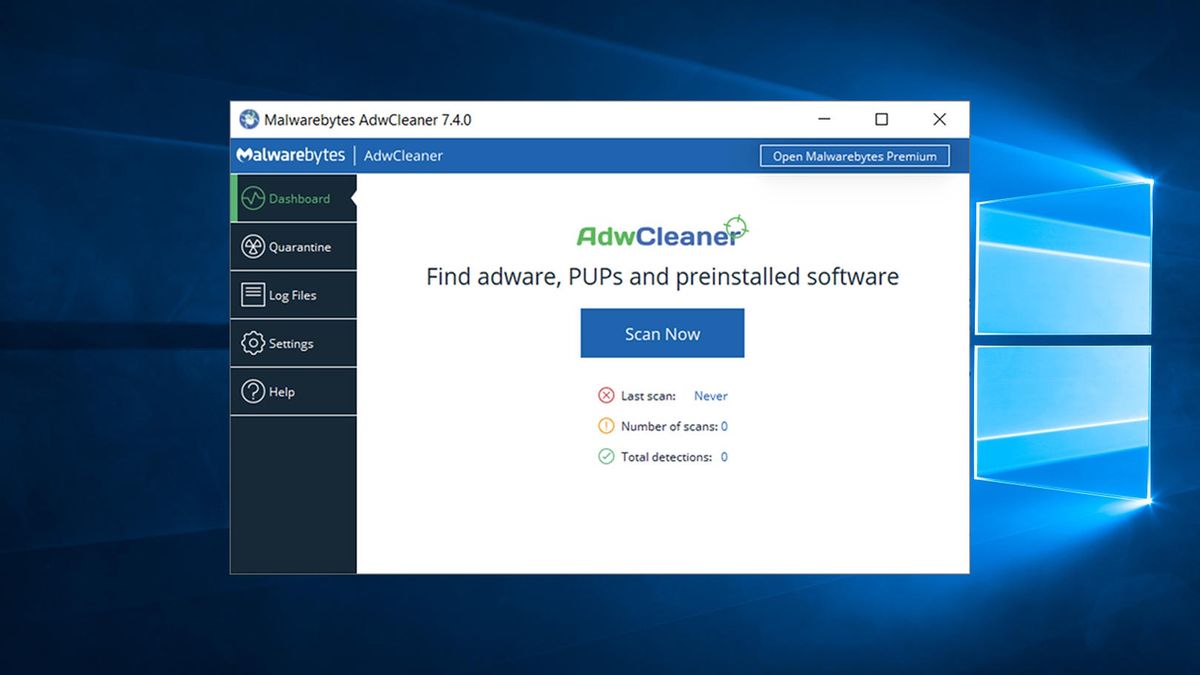The image size is (1200, 675).
Task: Open the Quarantine sidebar tab
Action: point(294,247)
